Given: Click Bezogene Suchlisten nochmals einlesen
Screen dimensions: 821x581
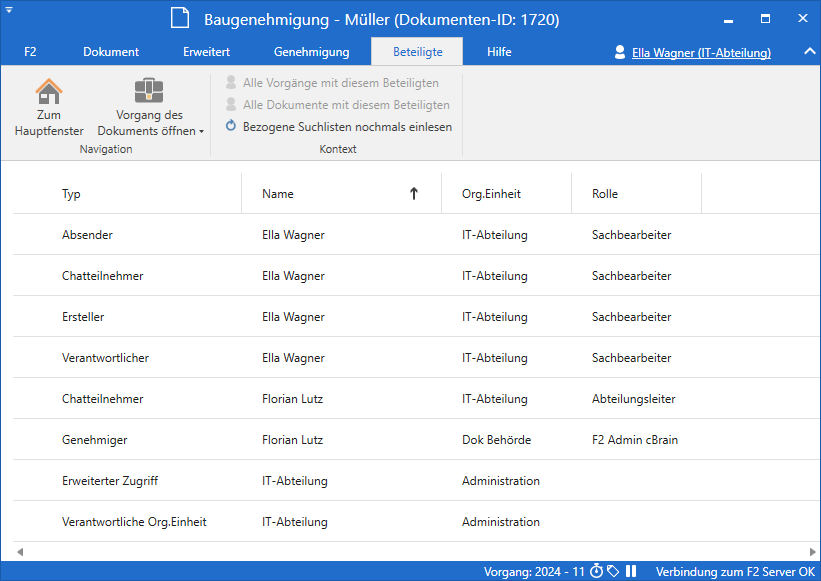Looking at the screenshot, I should 347,127.
